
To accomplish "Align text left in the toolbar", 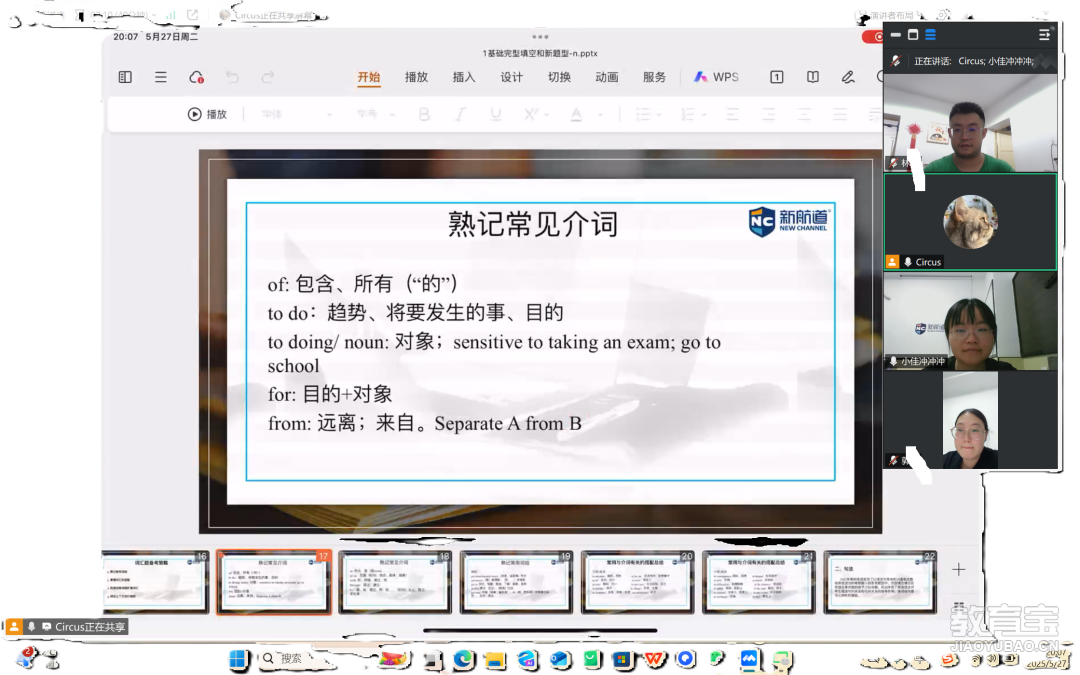I will (x=732, y=114).
